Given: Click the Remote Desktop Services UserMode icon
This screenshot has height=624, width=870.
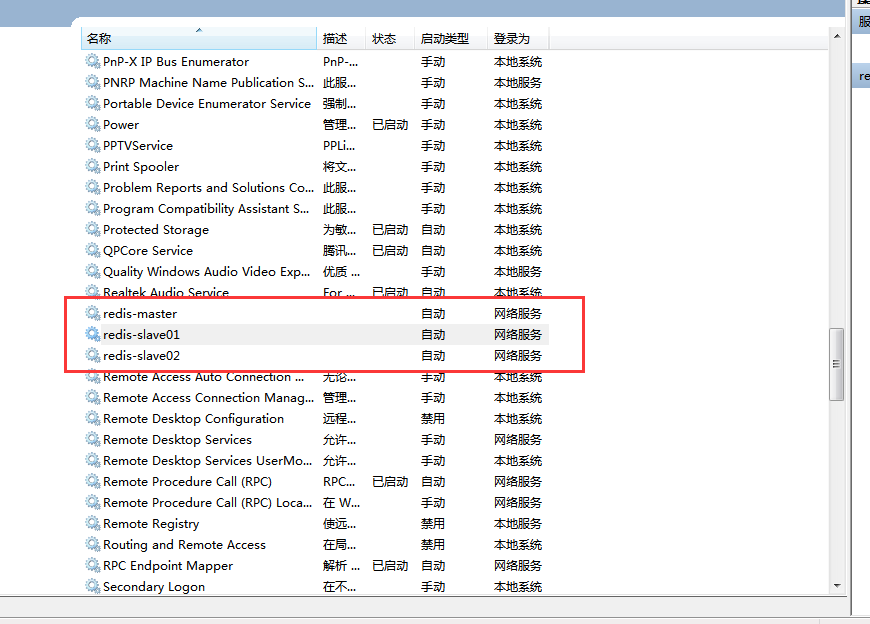Looking at the screenshot, I should pyautogui.click(x=93, y=460).
